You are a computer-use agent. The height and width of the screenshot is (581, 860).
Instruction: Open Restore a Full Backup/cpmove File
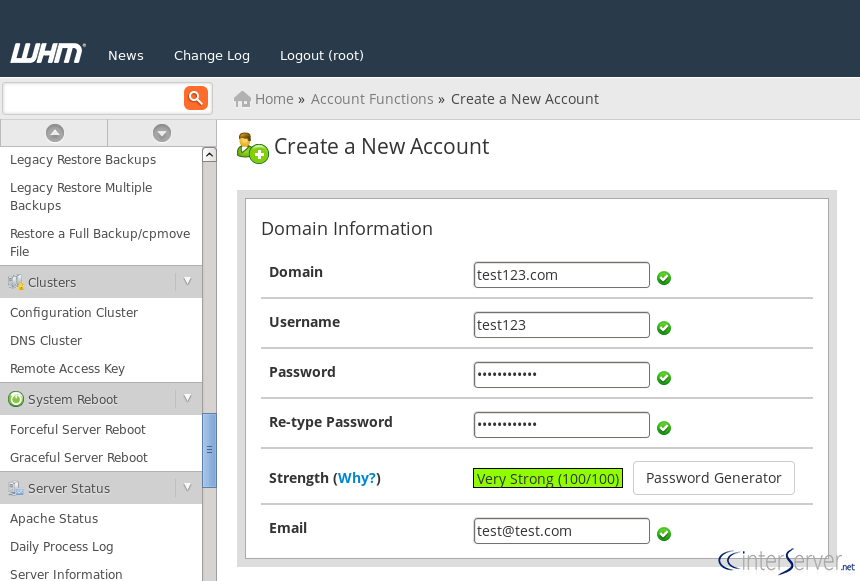pyautogui.click(x=100, y=242)
